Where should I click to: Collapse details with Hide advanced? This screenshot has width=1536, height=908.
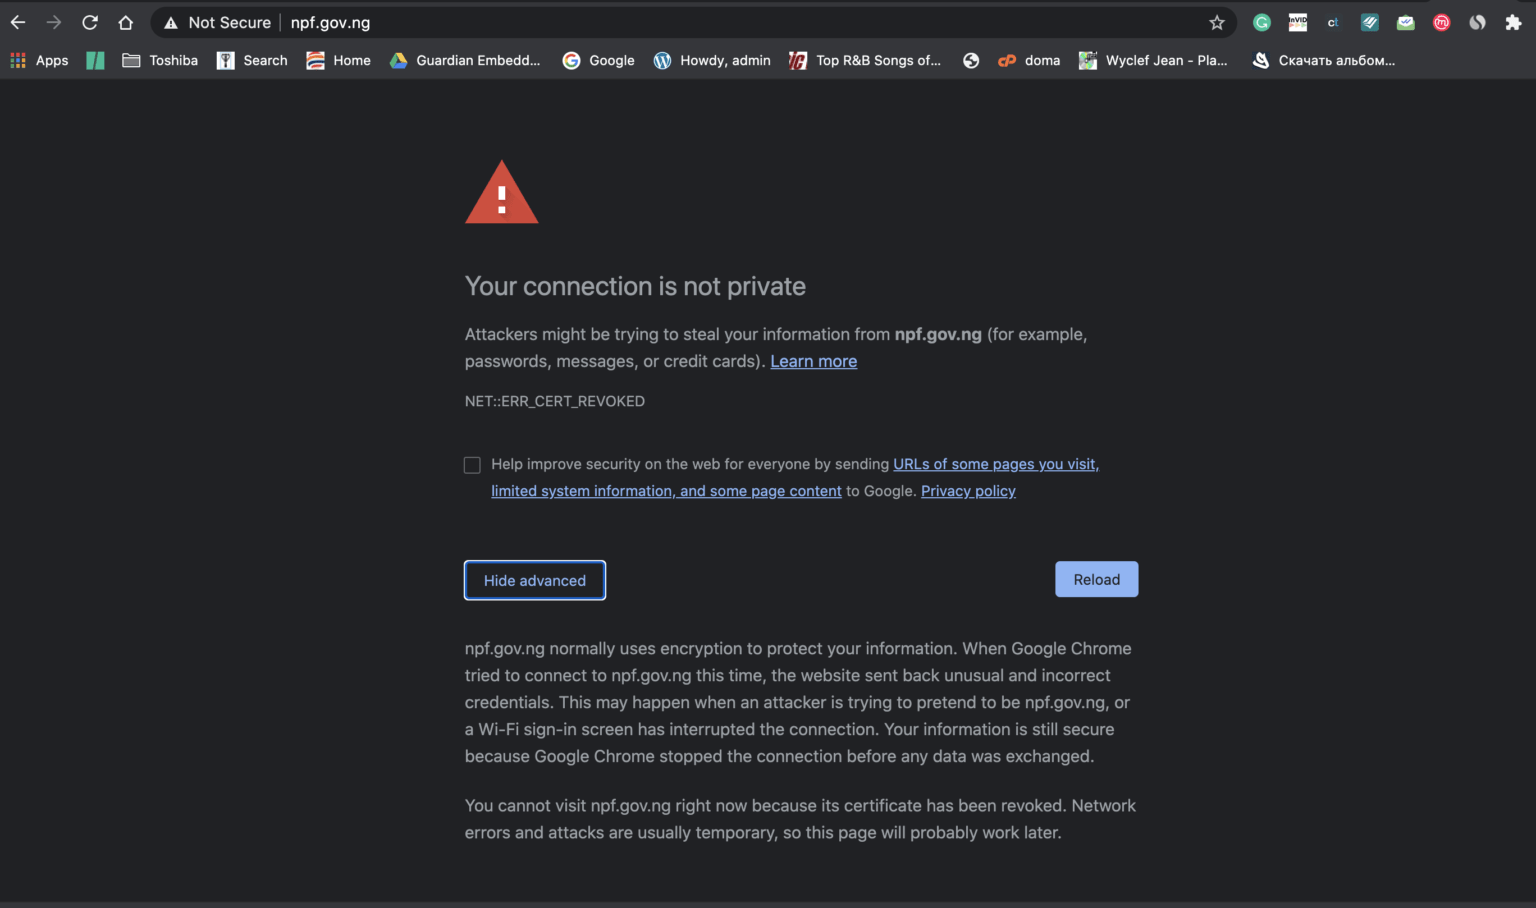tap(534, 580)
